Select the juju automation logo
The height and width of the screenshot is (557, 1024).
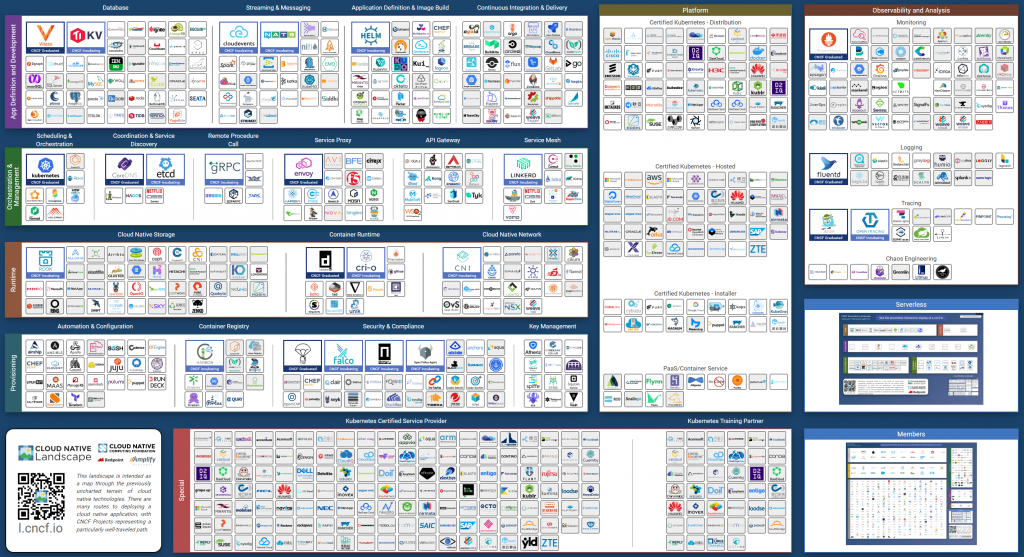point(116,365)
